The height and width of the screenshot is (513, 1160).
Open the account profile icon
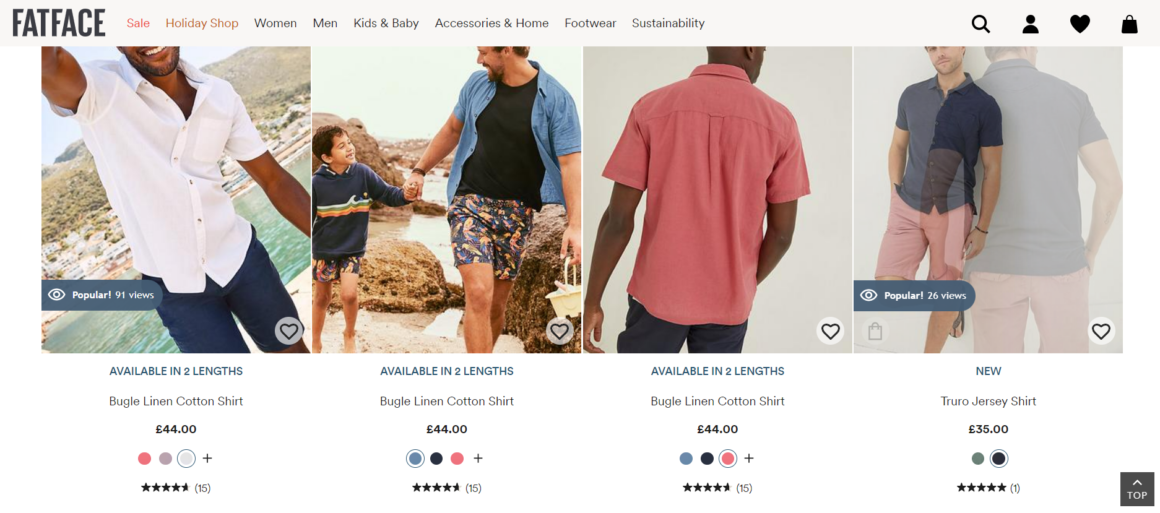(x=1030, y=23)
